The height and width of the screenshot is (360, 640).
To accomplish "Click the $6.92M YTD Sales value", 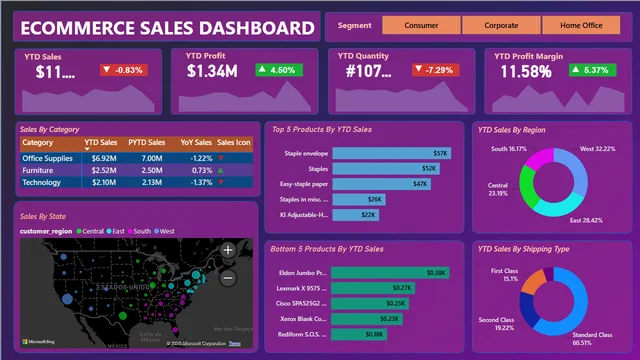I will click(x=104, y=158).
